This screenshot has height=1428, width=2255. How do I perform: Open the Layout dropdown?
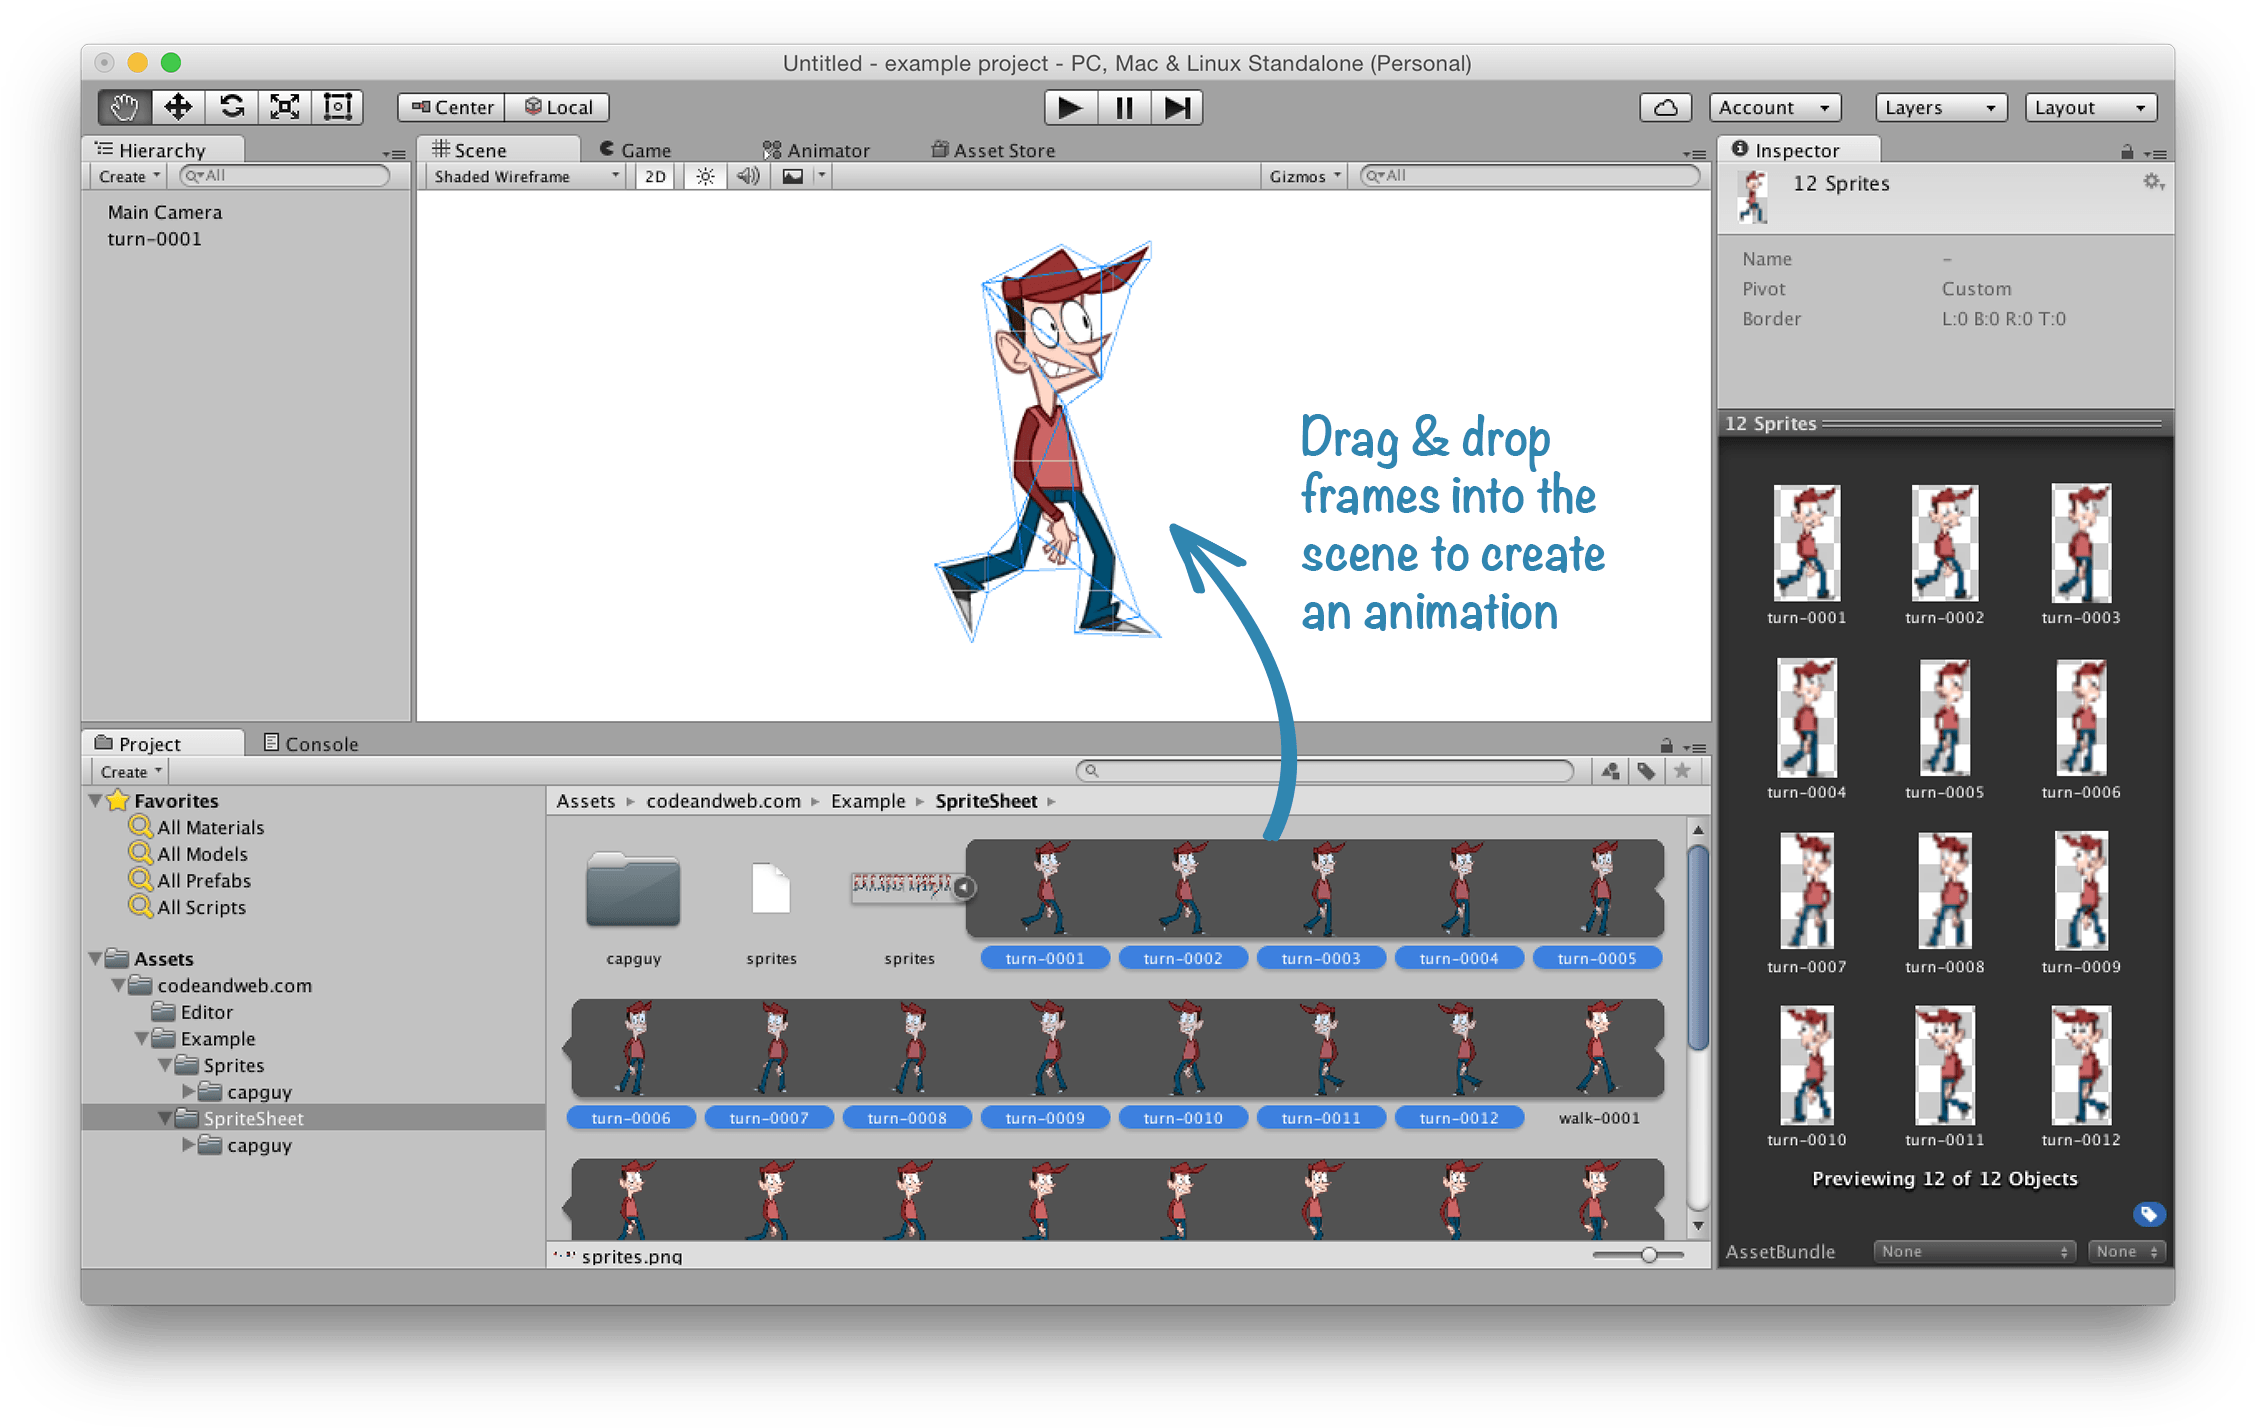(x=2091, y=107)
